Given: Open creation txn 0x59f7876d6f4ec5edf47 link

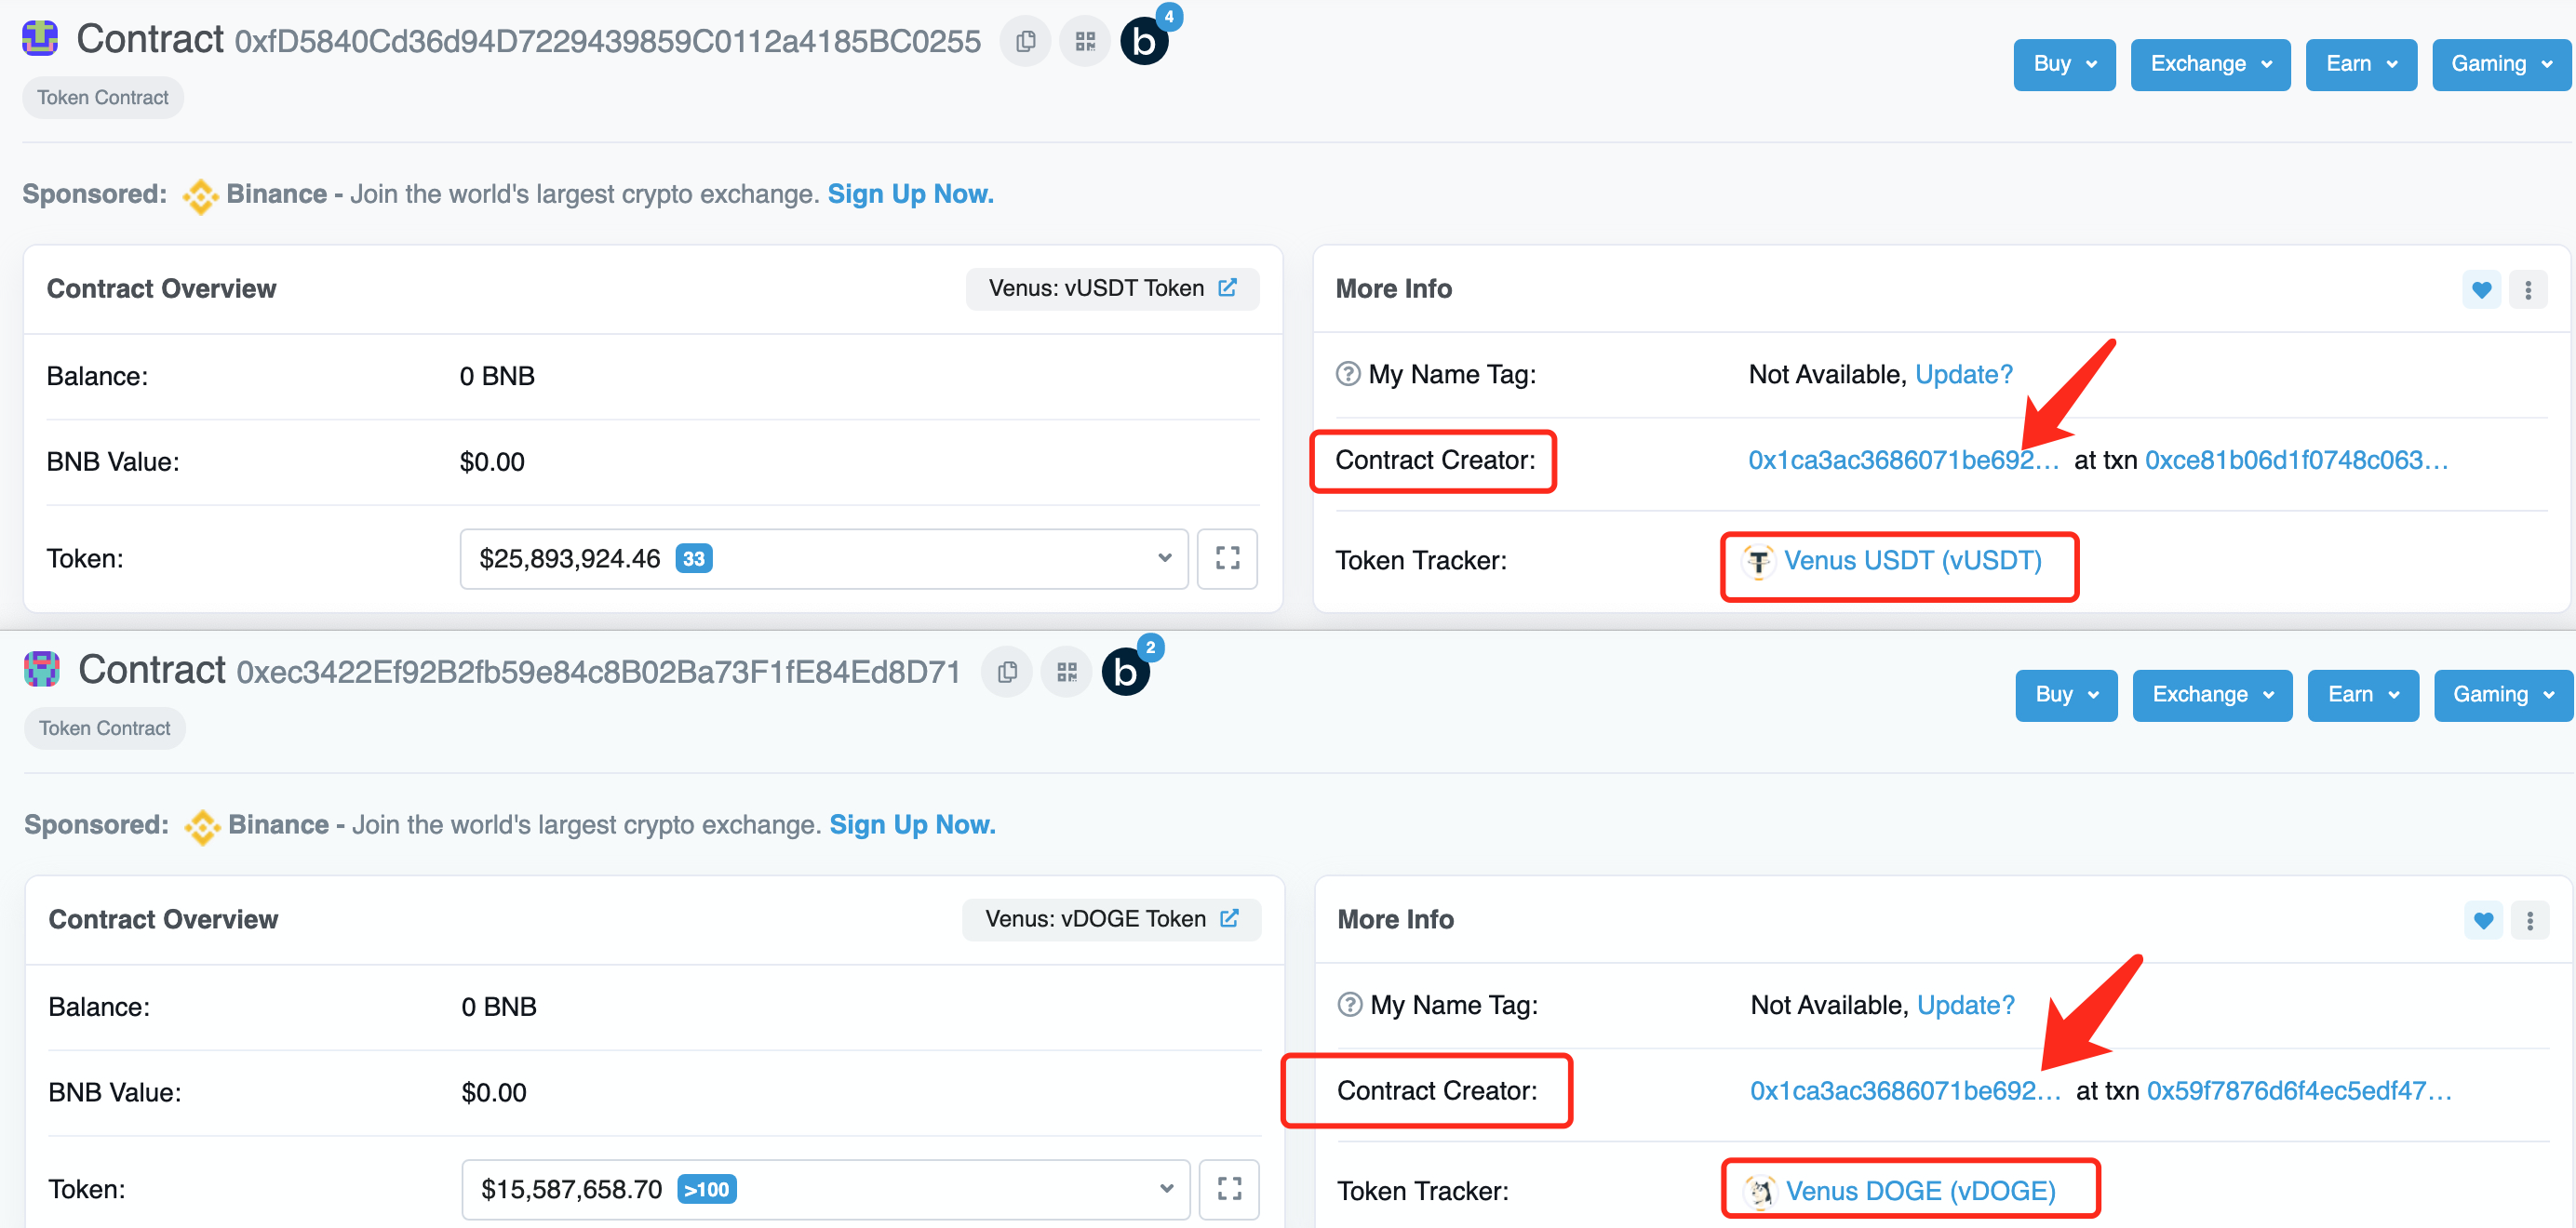Looking at the screenshot, I should [x=2298, y=1090].
